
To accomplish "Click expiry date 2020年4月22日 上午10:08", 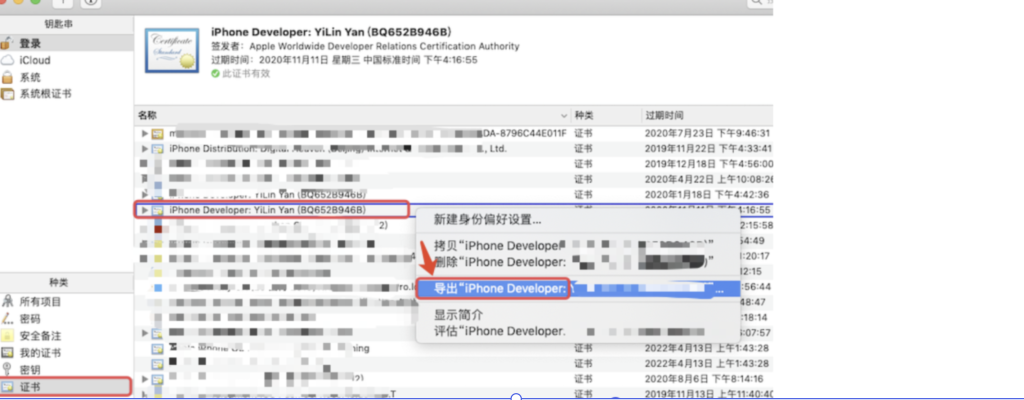I will click(x=709, y=179).
